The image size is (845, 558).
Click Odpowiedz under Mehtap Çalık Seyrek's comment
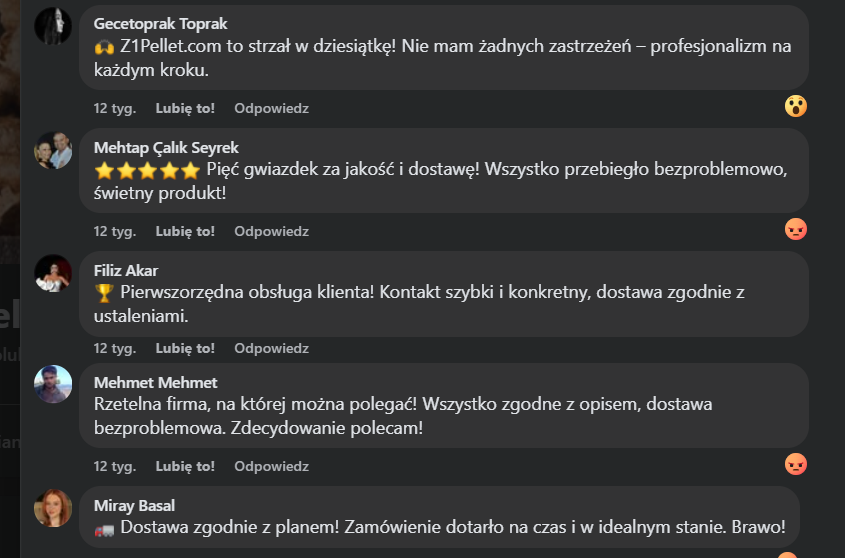271,231
